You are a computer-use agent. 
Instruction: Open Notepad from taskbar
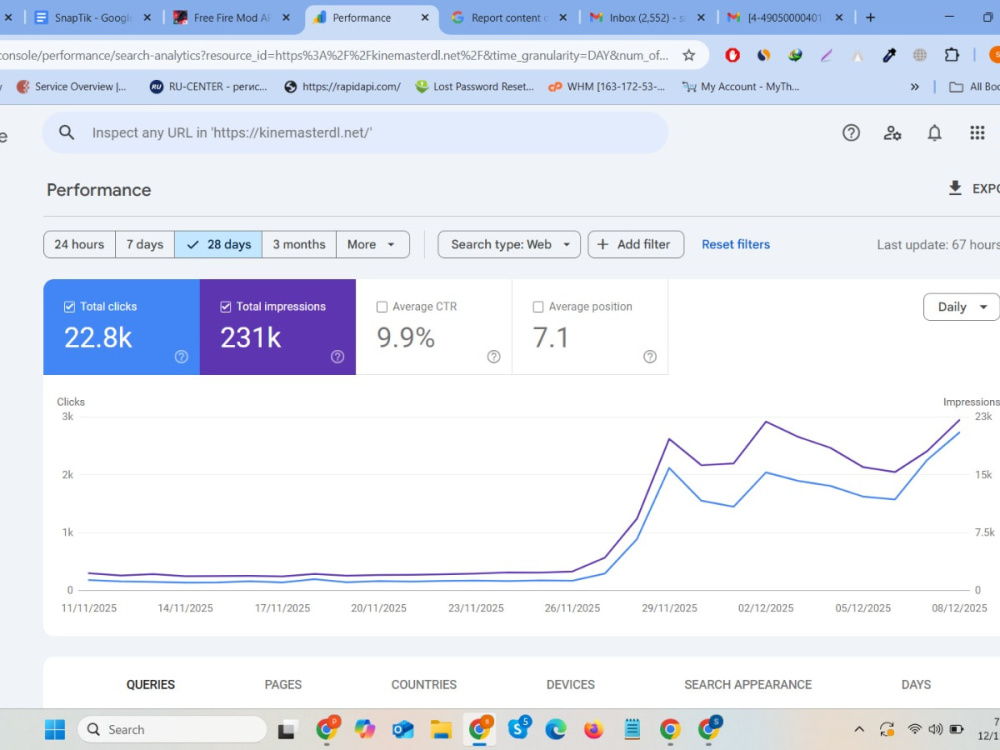(632, 729)
